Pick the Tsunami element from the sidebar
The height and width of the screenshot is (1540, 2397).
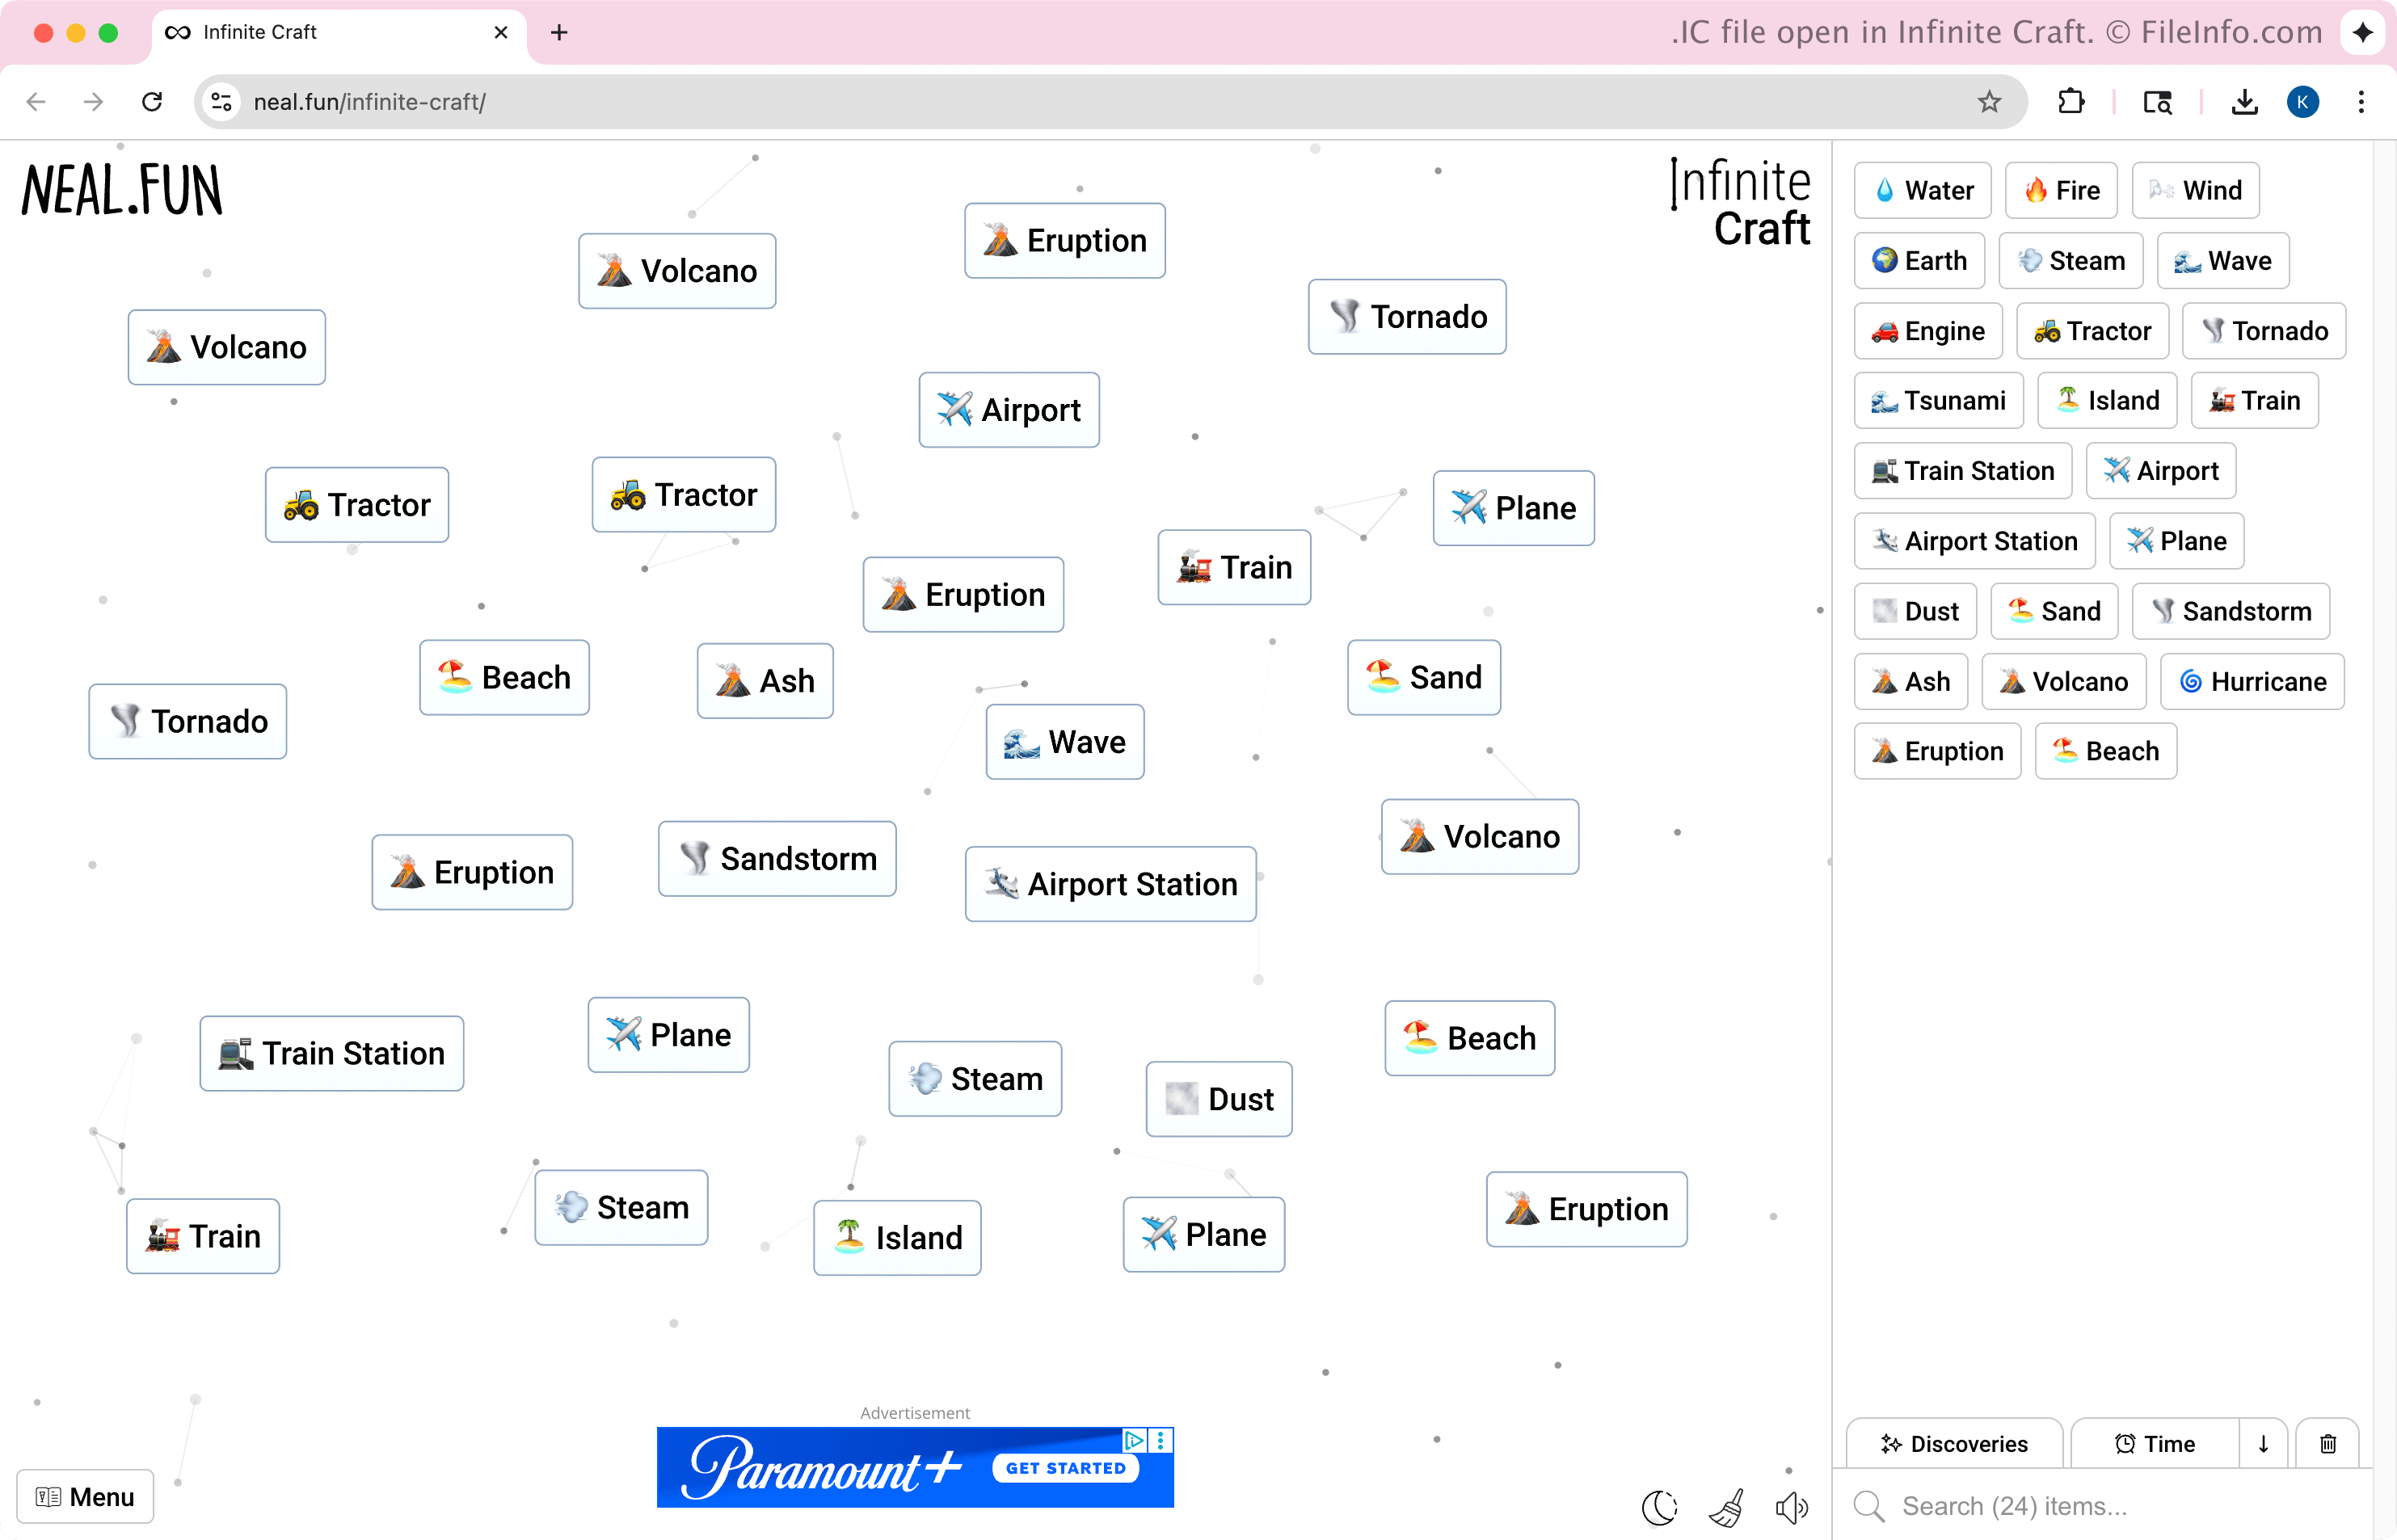[1938, 400]
